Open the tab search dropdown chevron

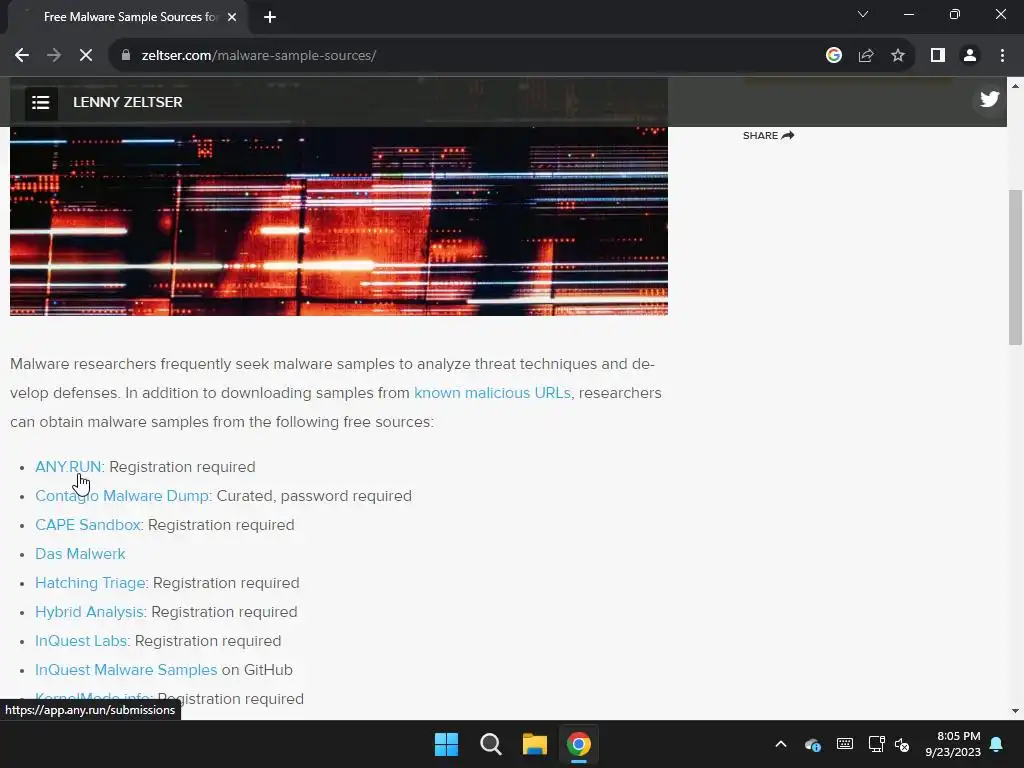pos(863,14)
